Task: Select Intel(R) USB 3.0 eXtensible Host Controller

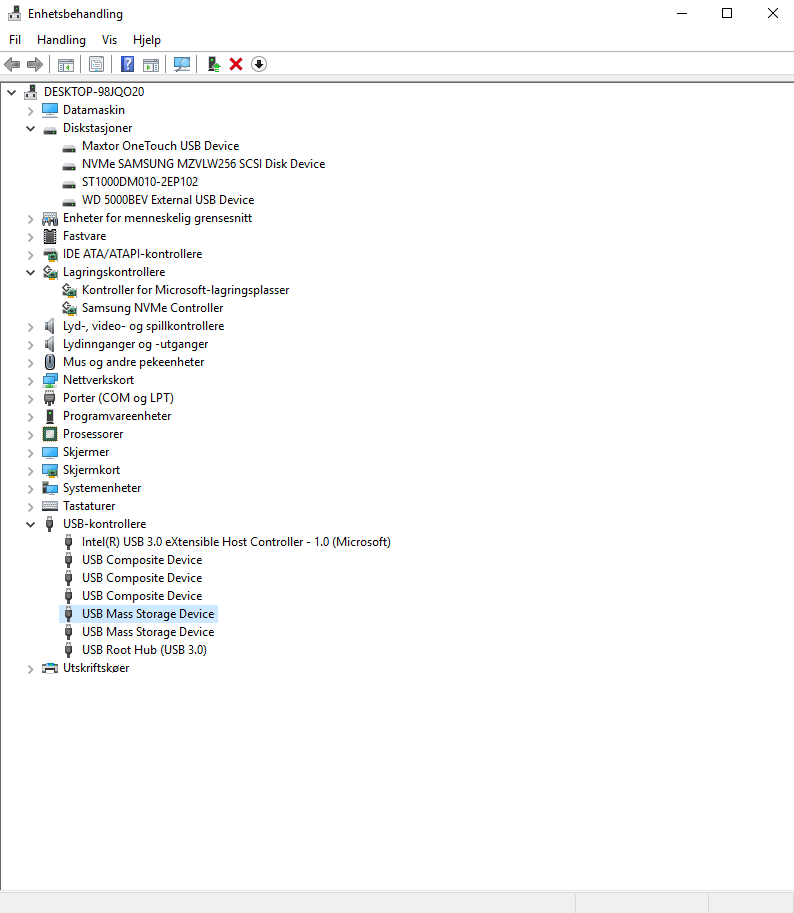Action: click(x=236, y=542)
